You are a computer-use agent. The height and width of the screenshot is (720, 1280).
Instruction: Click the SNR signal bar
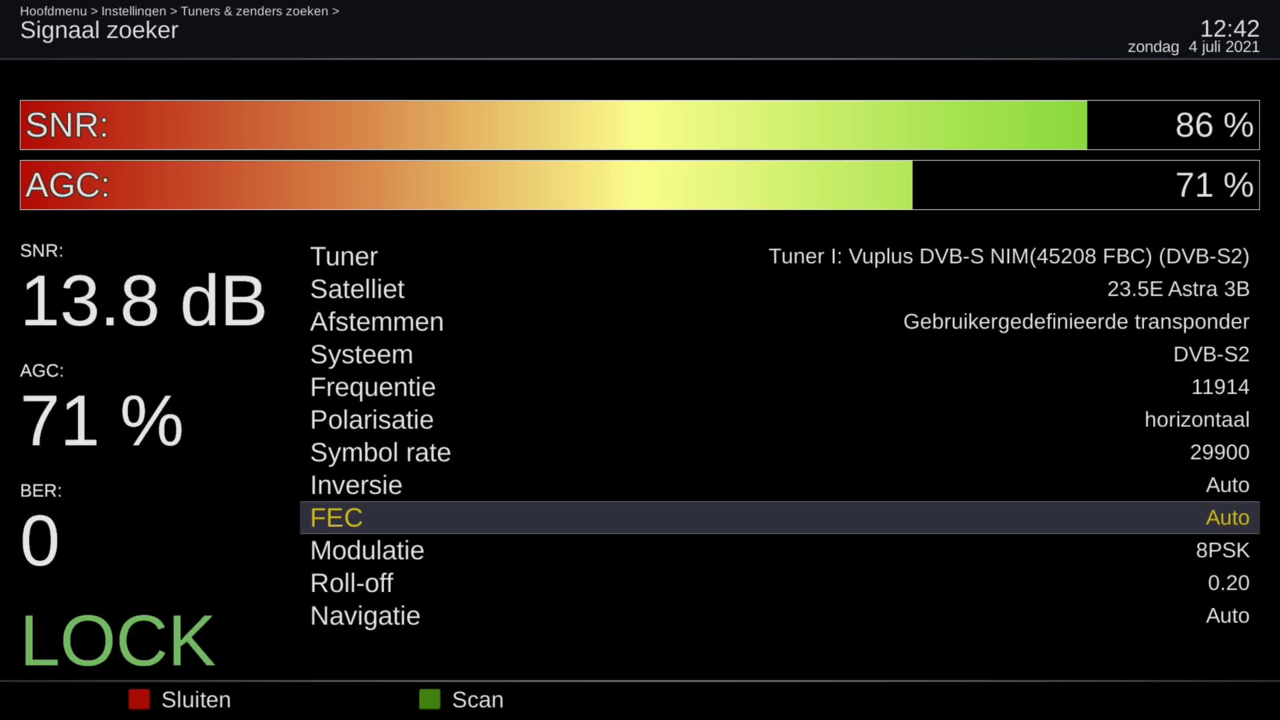[639, 125]
